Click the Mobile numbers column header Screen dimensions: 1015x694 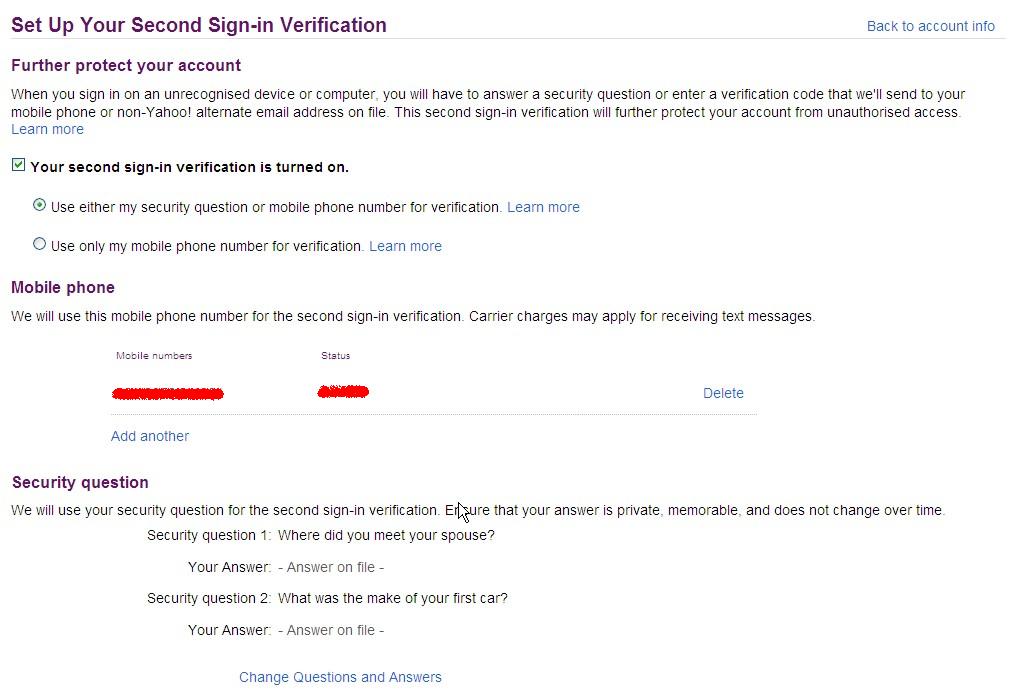point(154,356)
